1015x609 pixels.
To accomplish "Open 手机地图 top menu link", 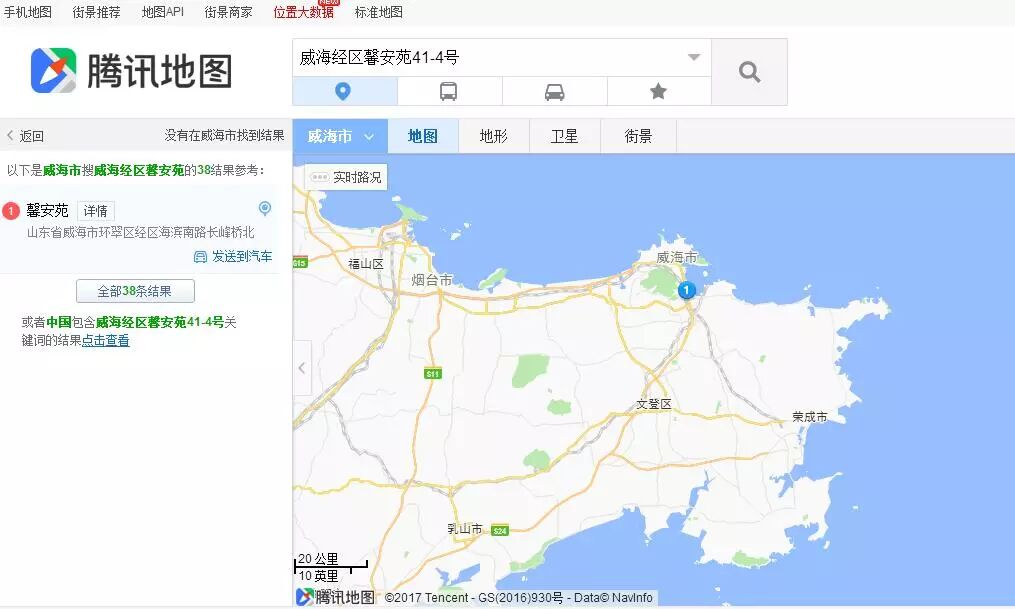I will coord(28,12).
